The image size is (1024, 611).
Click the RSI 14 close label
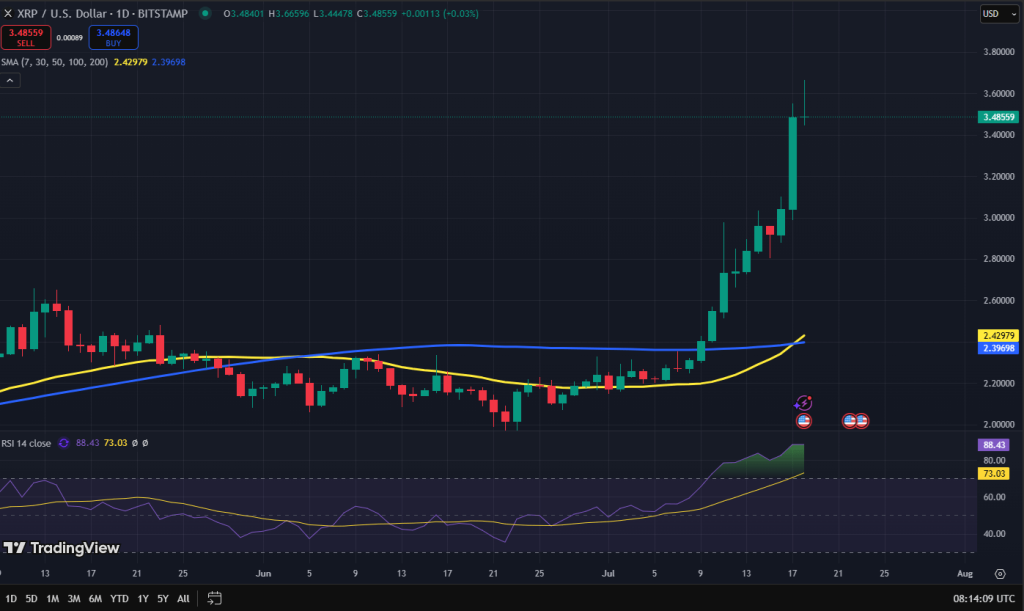pos(26,443)
